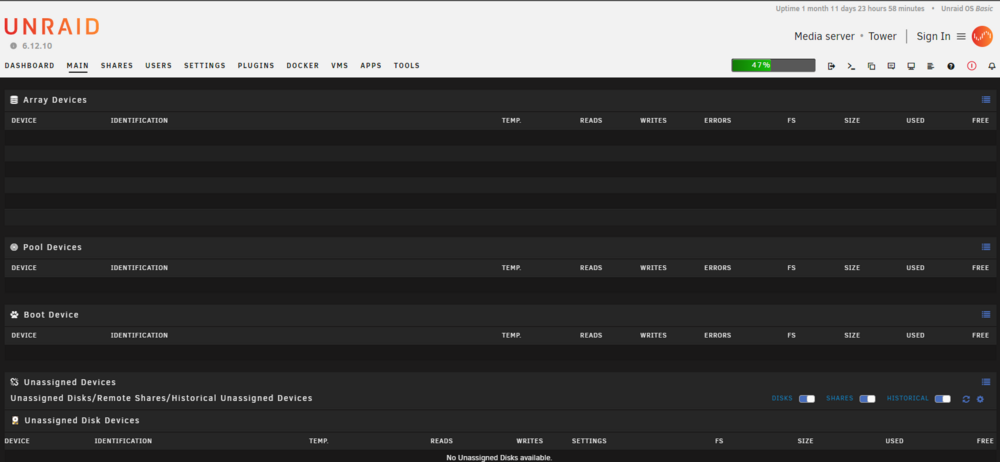Click the Historical label link
This screenshot has height=462, width=1000.
click(908, 398)
